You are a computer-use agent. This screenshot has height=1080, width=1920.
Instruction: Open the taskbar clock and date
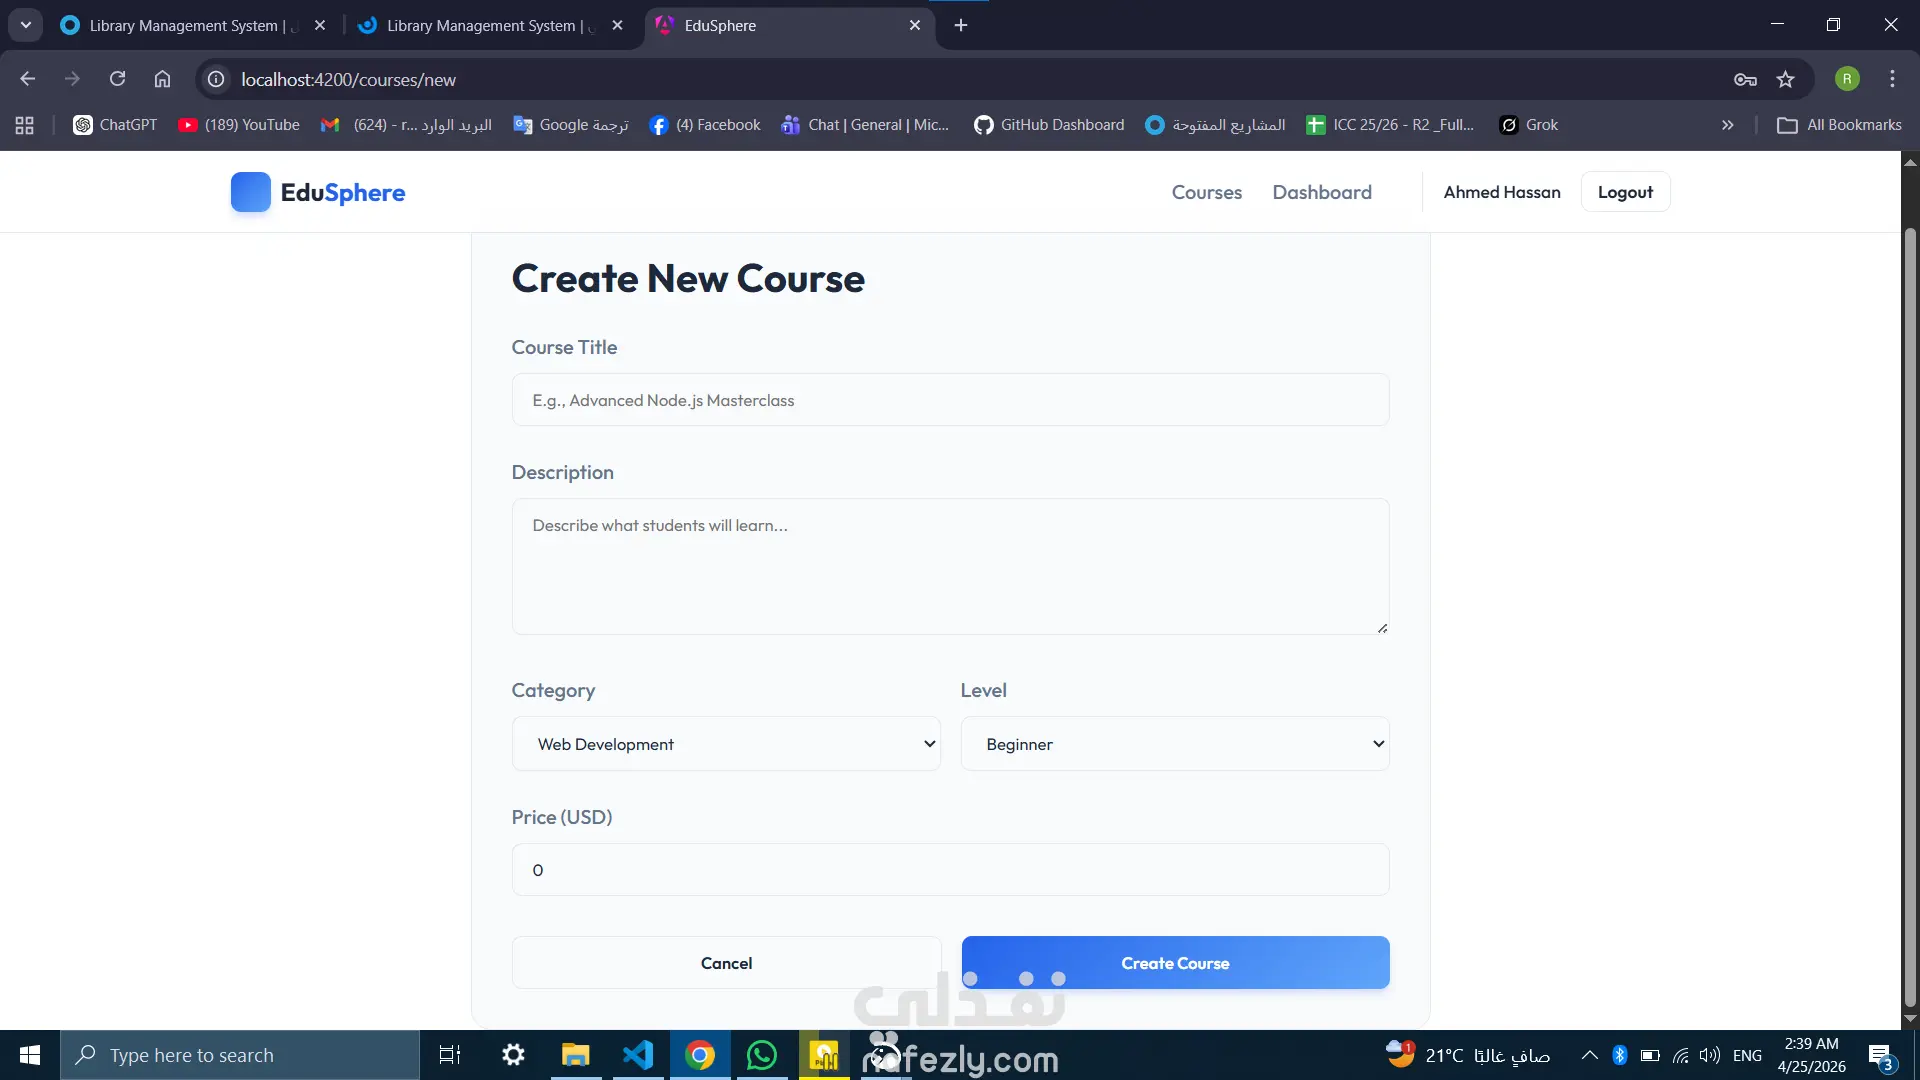1811,1055
